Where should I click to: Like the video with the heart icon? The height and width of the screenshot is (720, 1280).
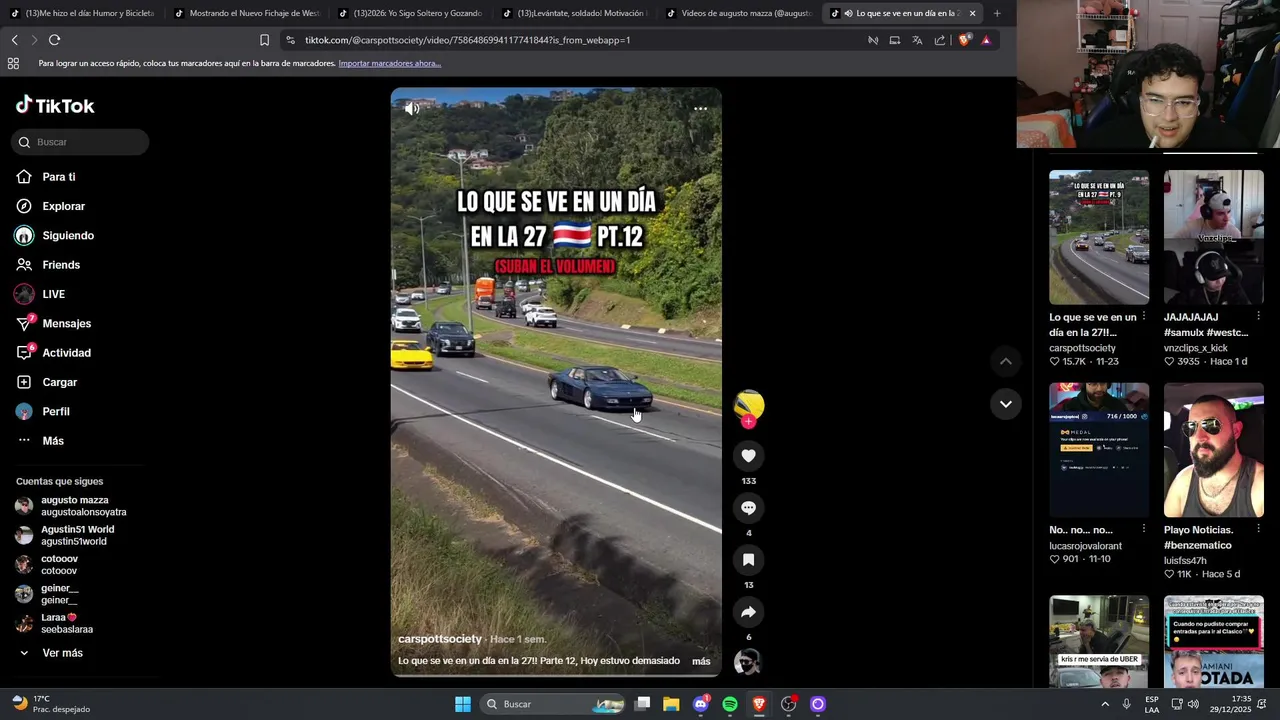click(748, 456)
